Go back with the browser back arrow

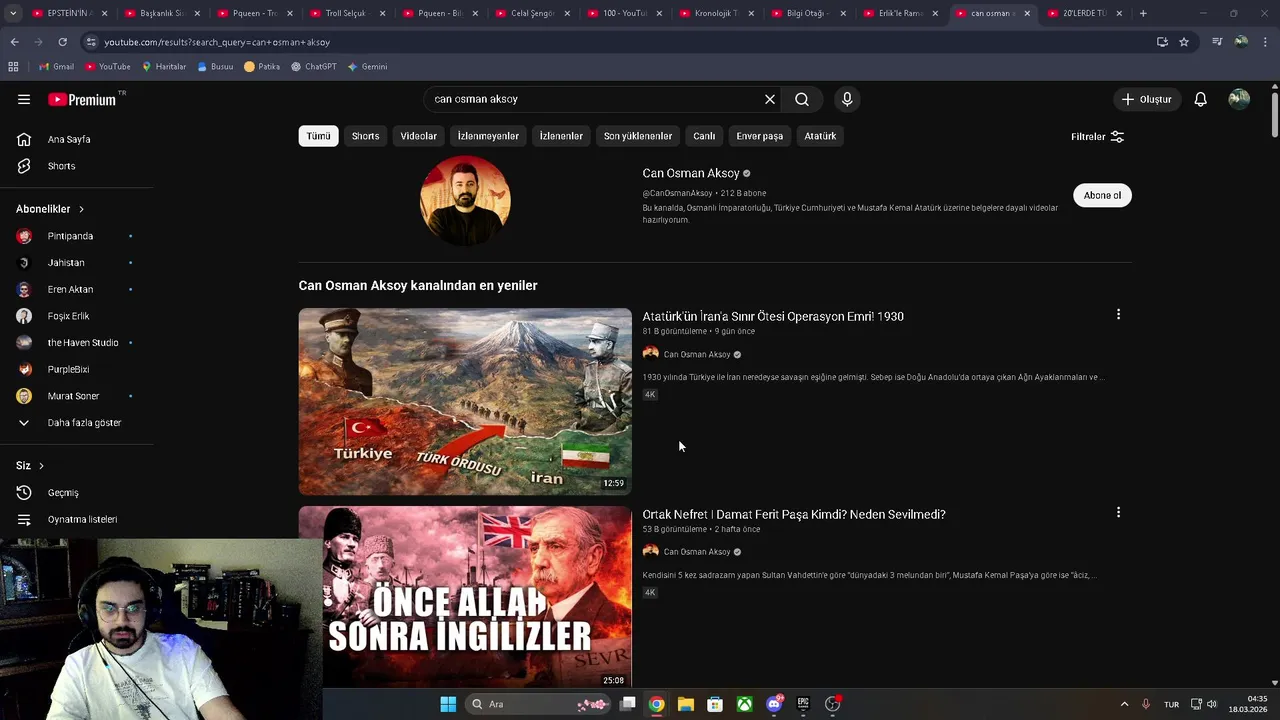(x=14, y=42)
